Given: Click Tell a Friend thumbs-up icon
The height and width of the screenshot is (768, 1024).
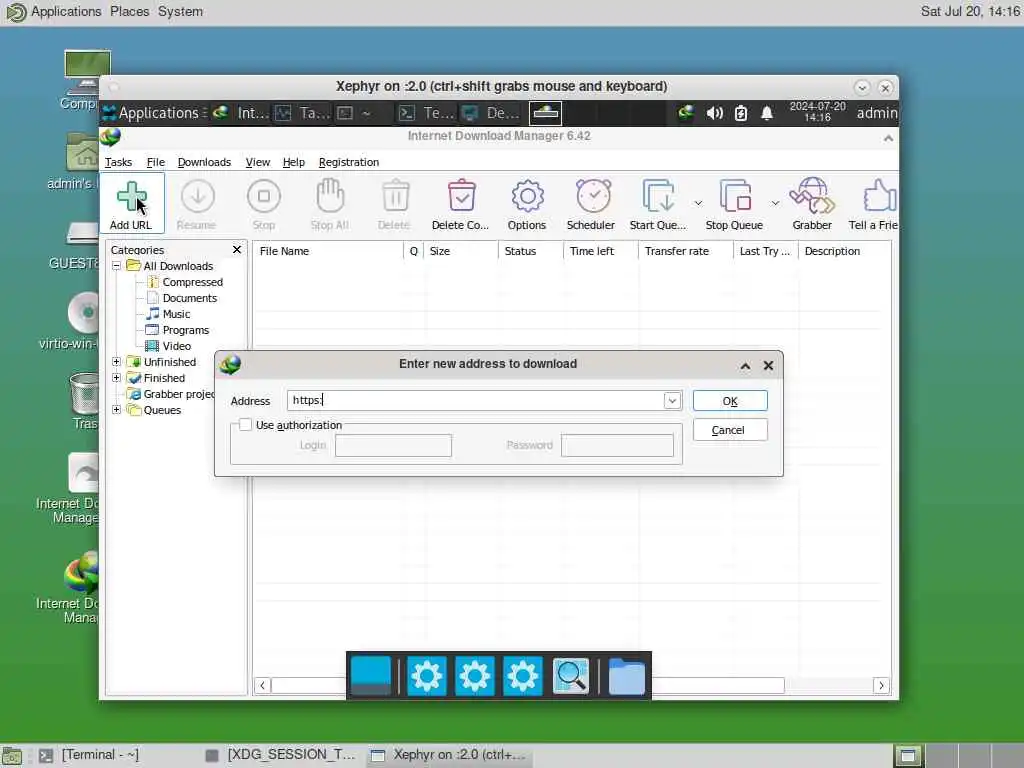Looking at the screenshot, I should click(x=880, y=195).
